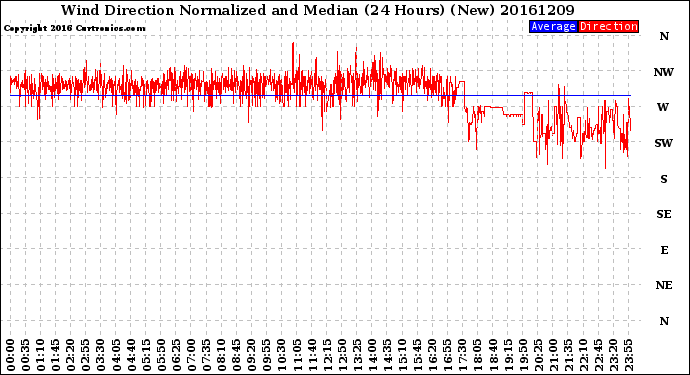
Task: Click the 18:40 time axis label
Action: 493,355
